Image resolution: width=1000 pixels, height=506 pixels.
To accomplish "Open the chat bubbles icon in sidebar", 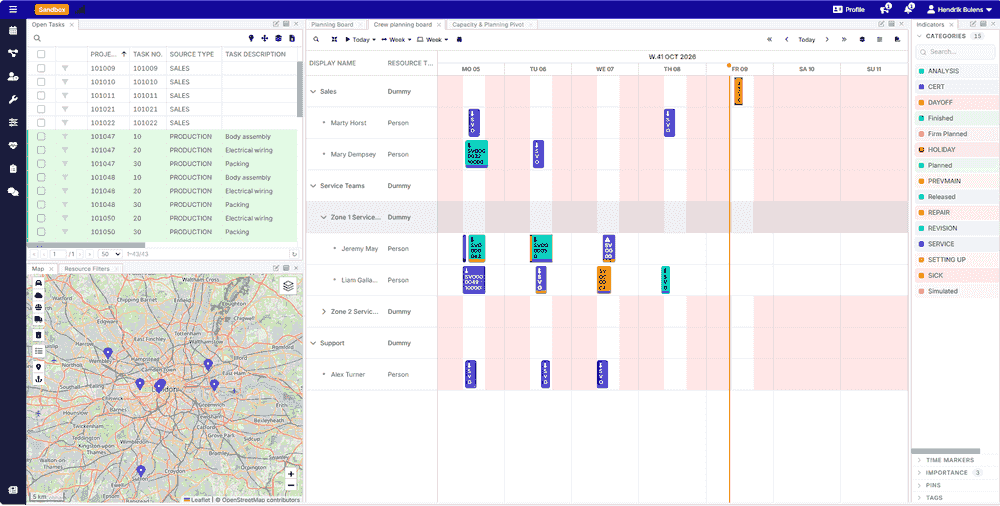I will [x=13, y=191].
